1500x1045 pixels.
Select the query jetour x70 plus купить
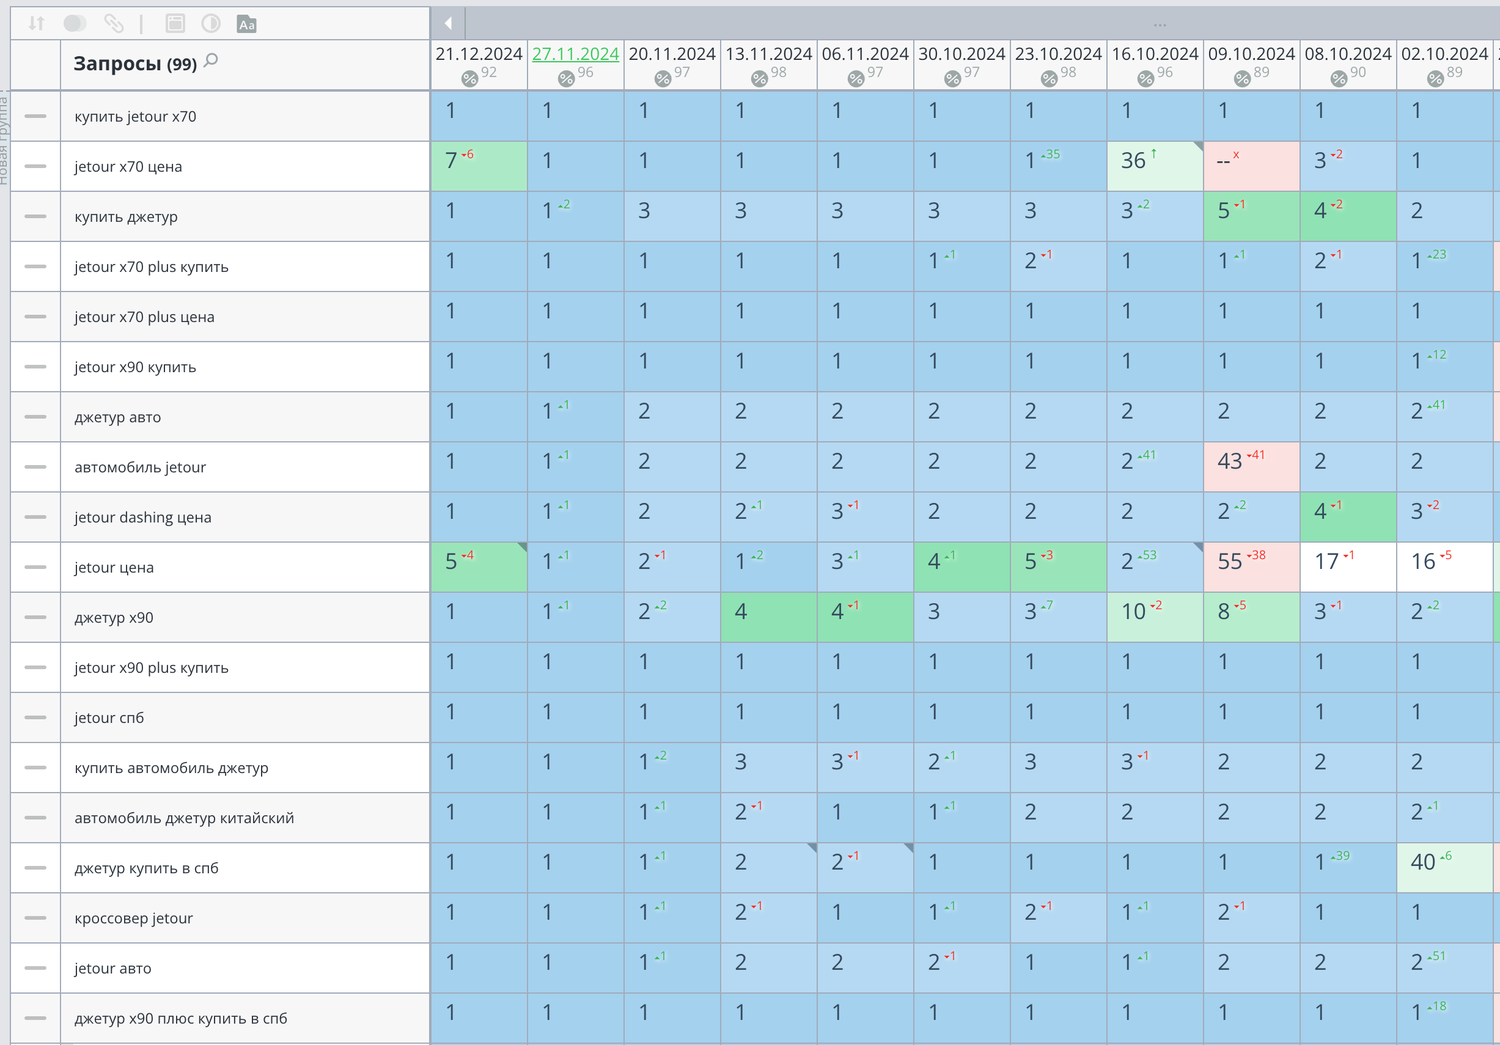[x=151, y=267]
